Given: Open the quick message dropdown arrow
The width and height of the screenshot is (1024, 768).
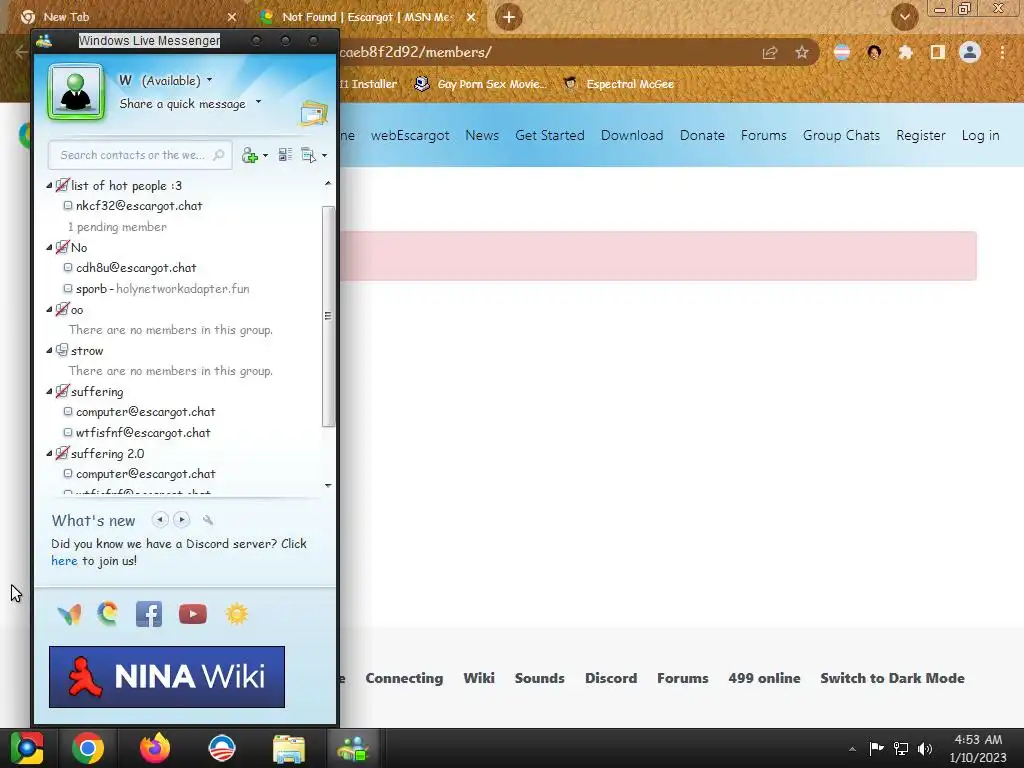Looking at the screenshot, I should [259, 102].
